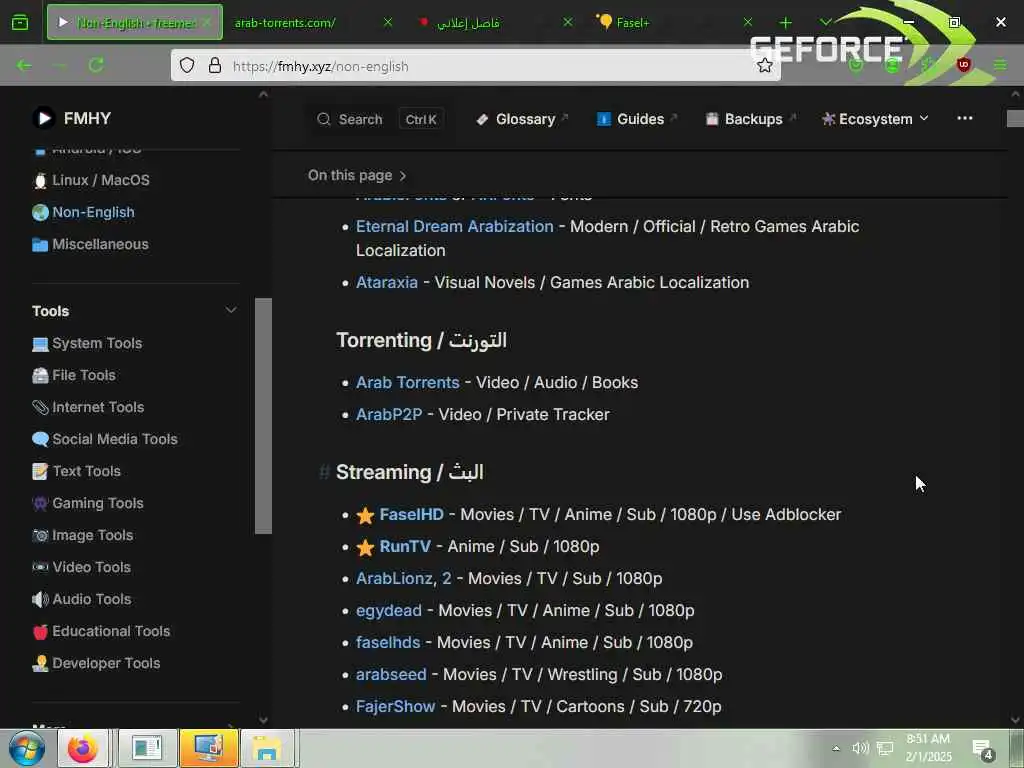
Task: Open Backups in the nav bar
Action: tap(750, 119)
